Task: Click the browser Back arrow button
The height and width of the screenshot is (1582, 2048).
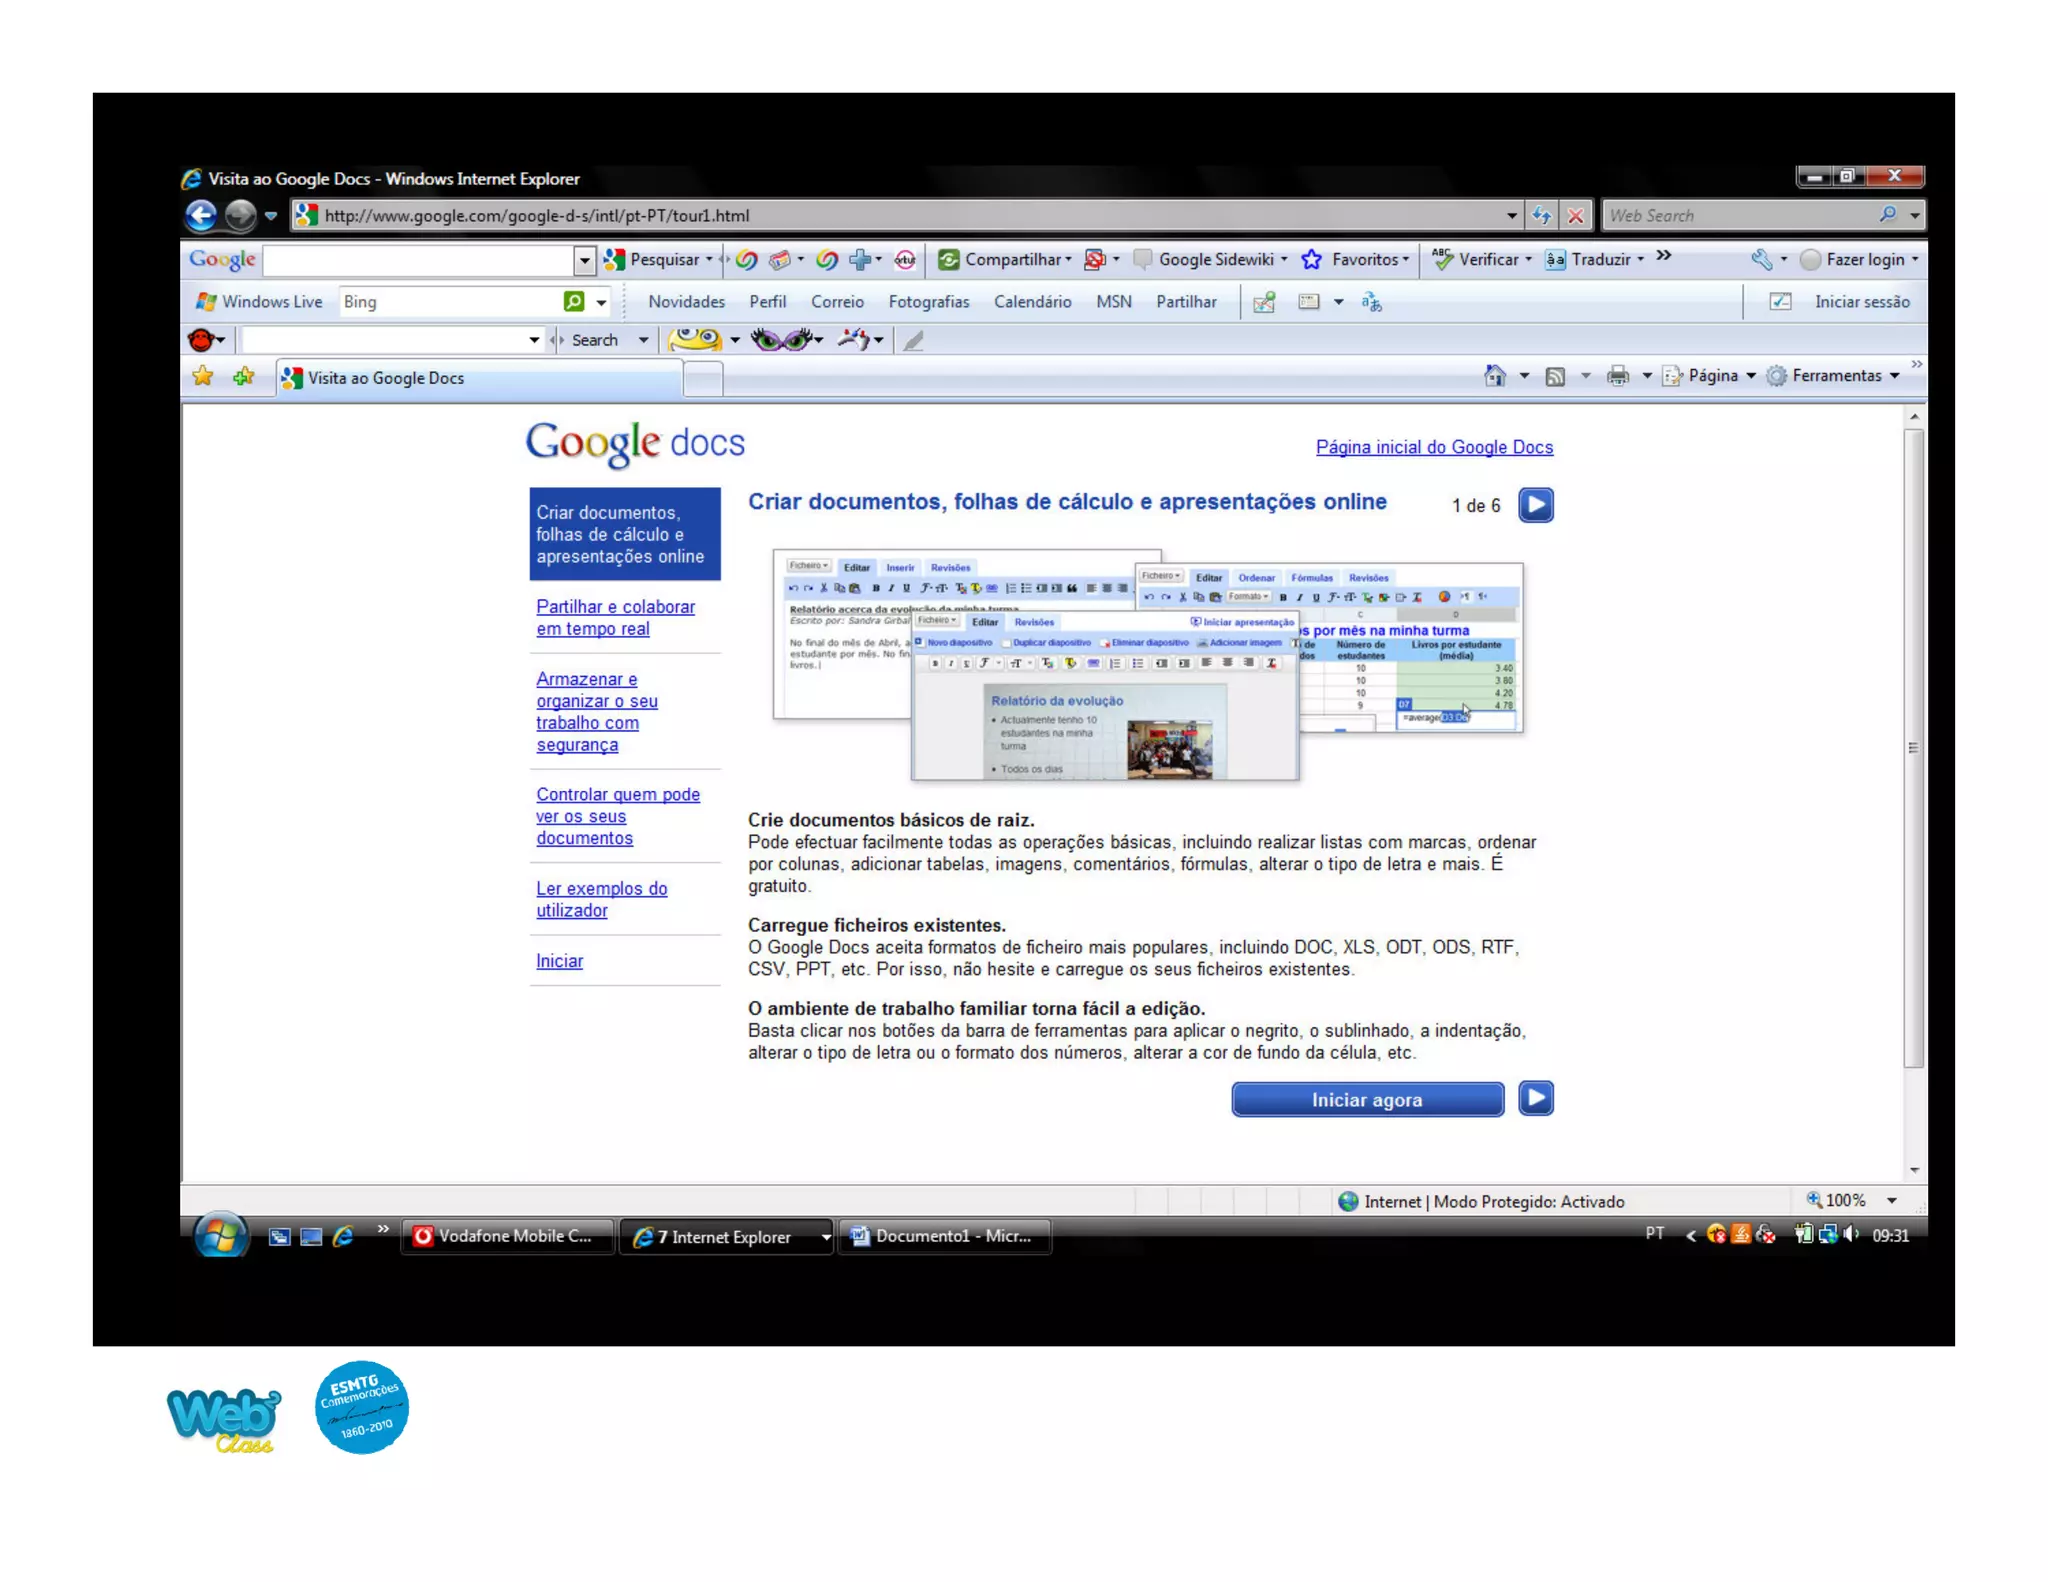Action: point(201,215)
